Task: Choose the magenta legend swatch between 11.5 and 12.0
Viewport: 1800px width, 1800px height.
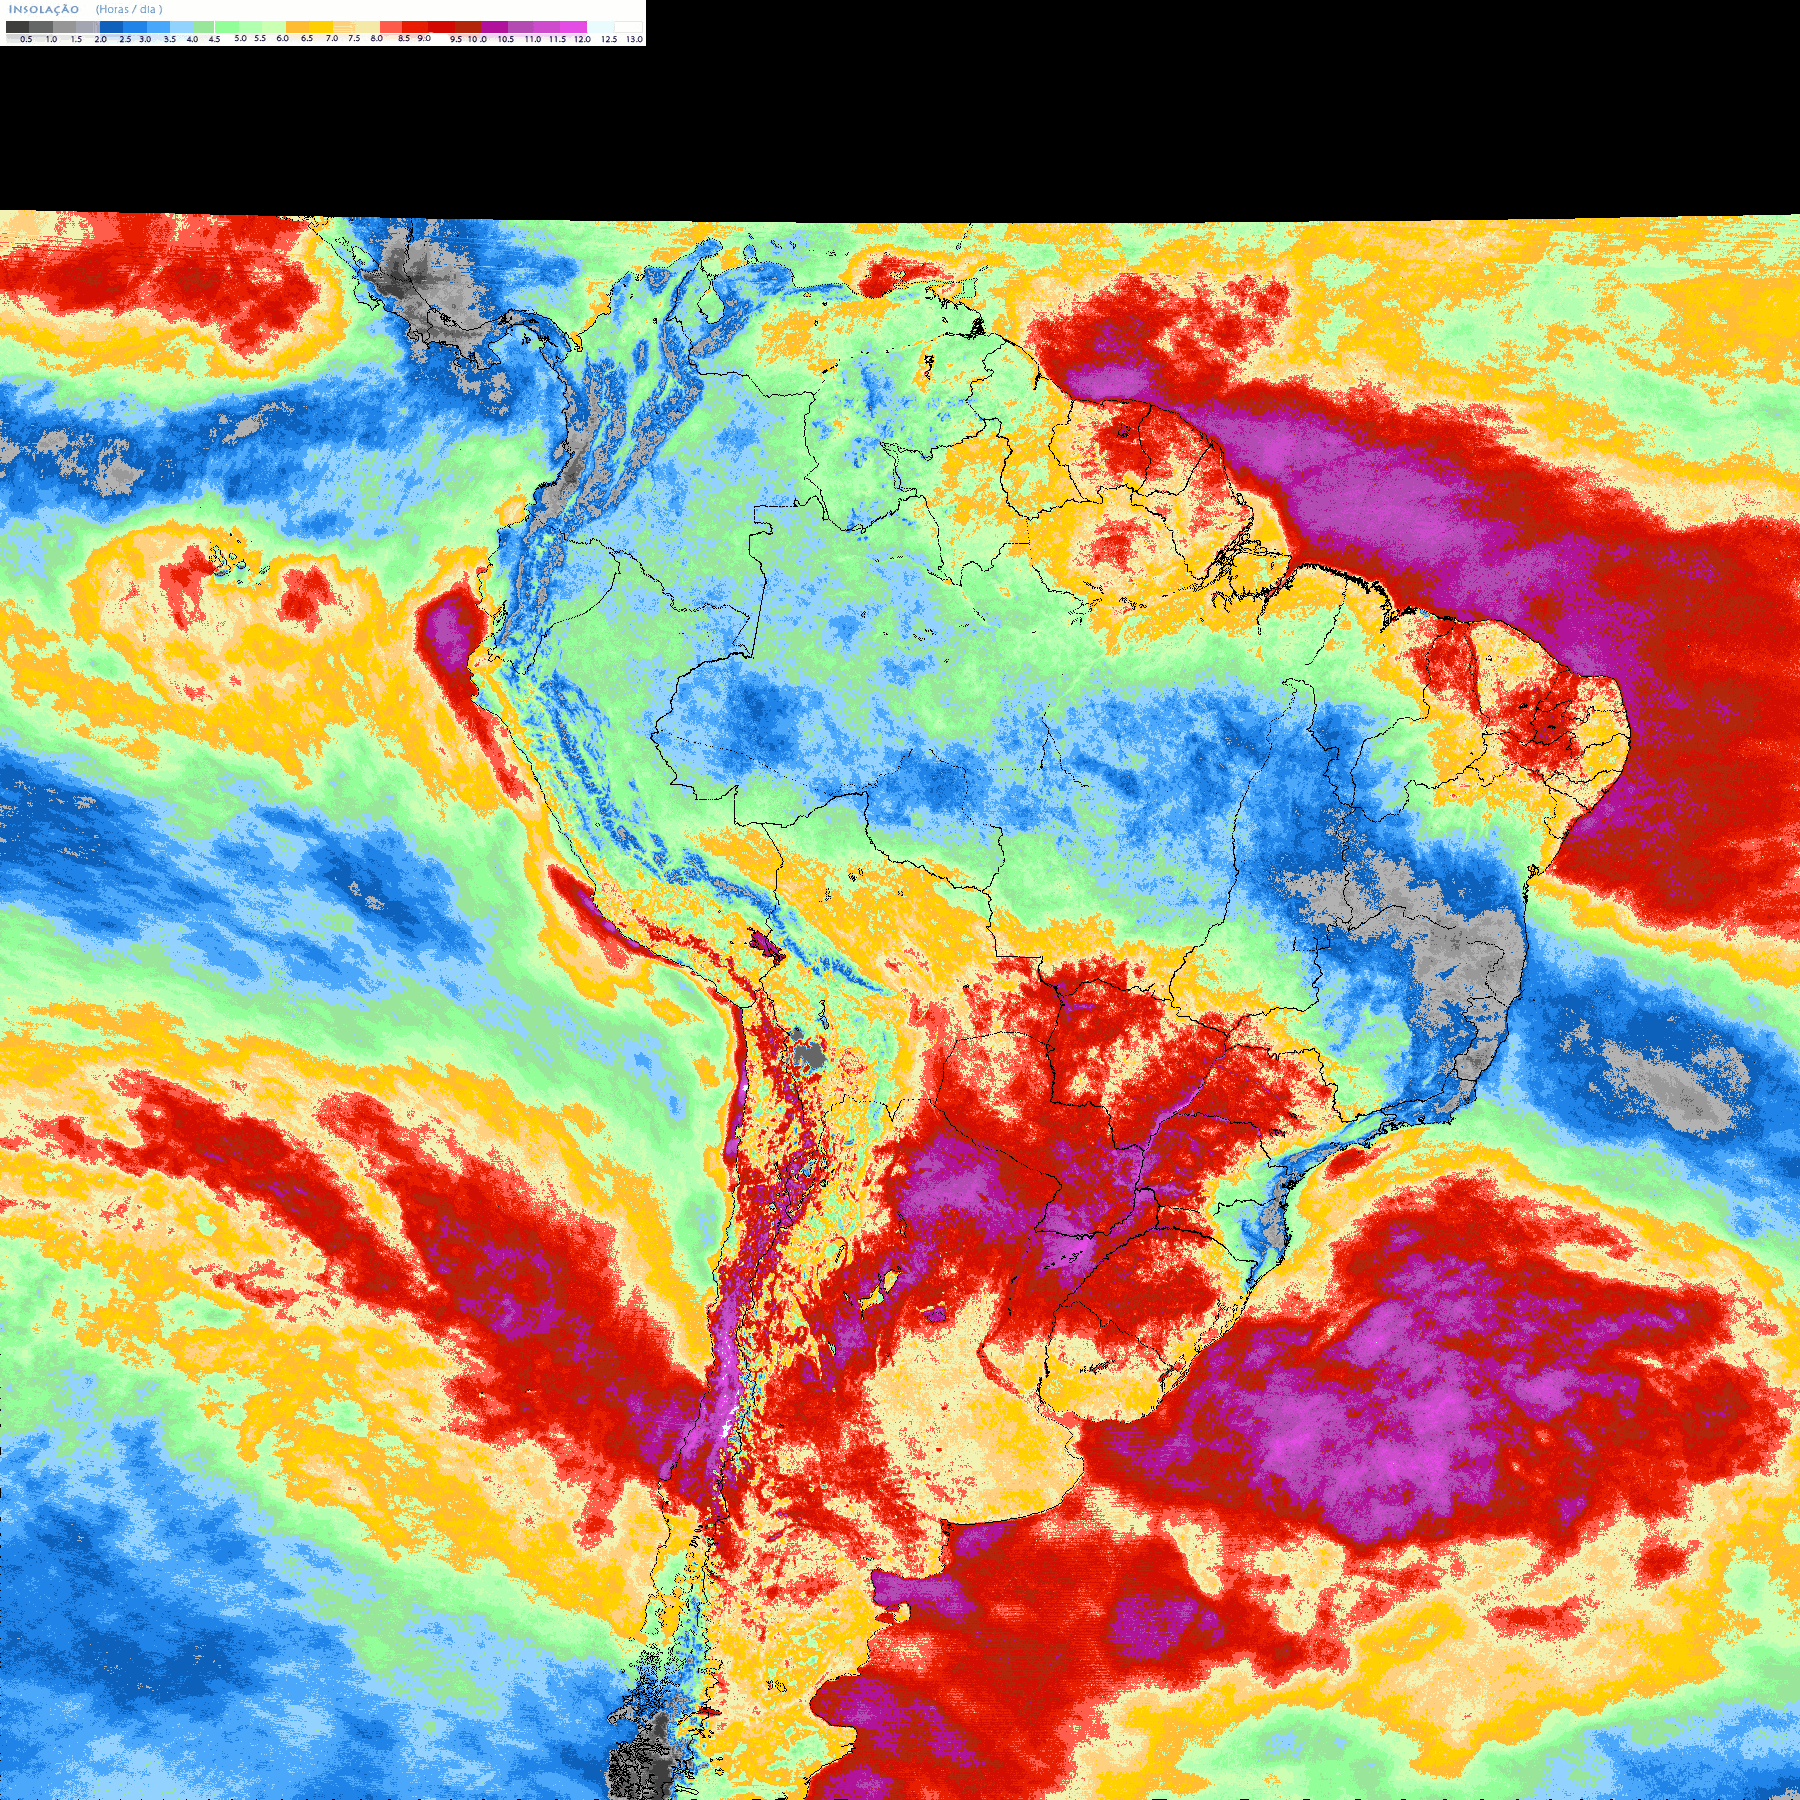Action: pyautogui.click(x=573, y=27)
